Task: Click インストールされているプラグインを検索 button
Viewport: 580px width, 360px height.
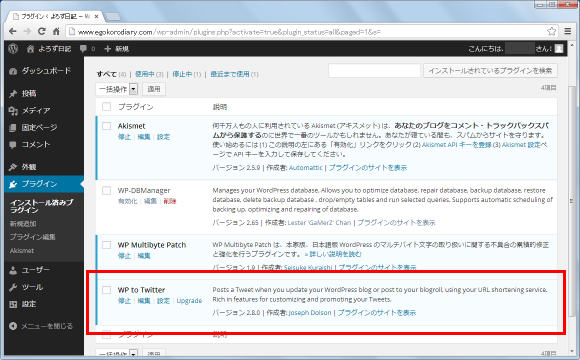Action: [x=490, y=71]
